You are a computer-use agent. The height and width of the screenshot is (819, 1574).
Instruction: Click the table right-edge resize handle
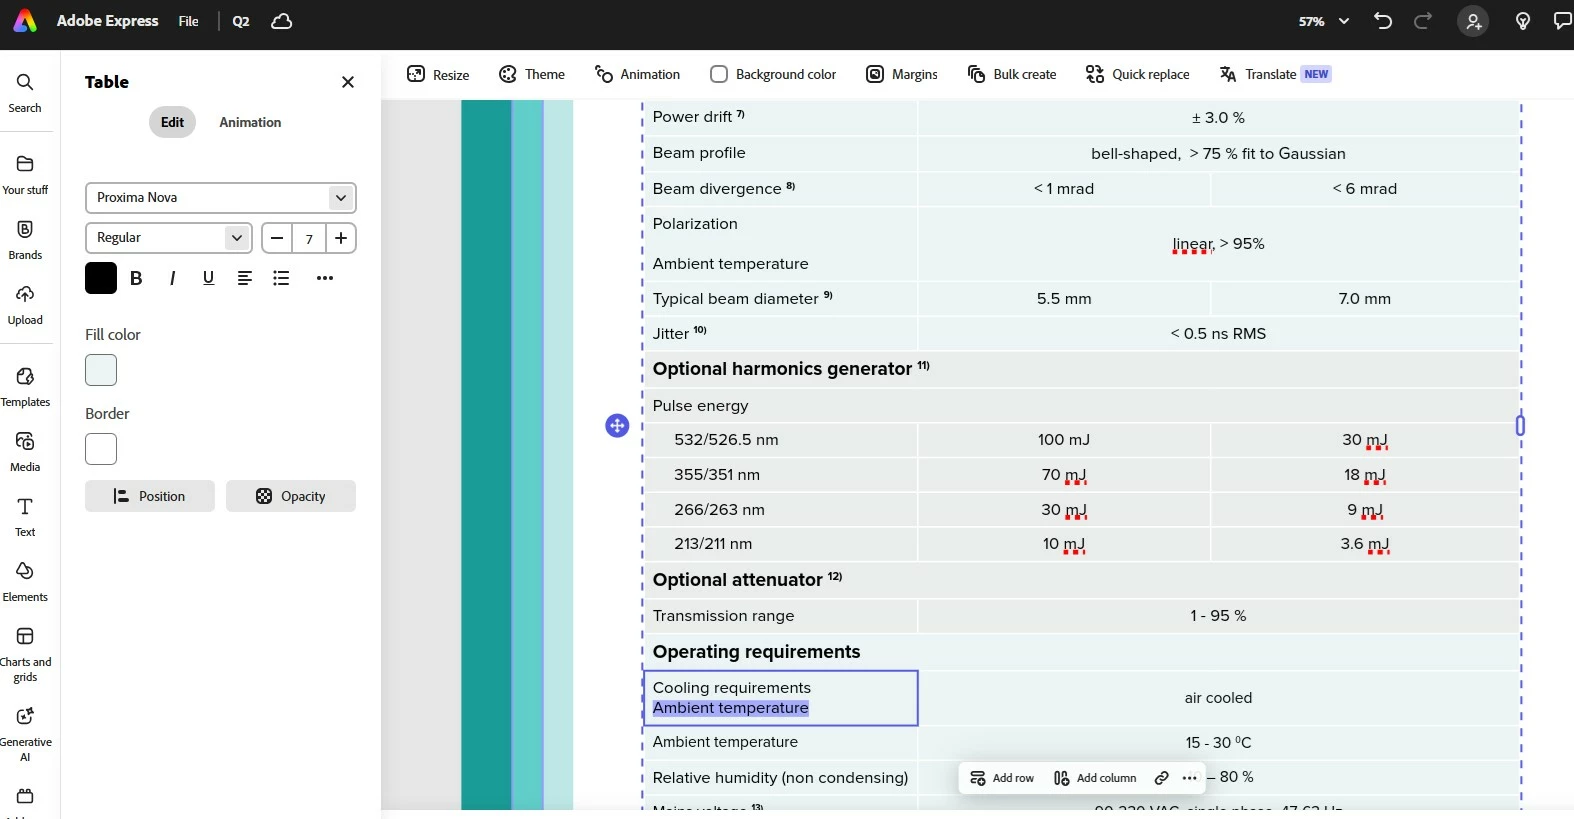(1520, 426)
